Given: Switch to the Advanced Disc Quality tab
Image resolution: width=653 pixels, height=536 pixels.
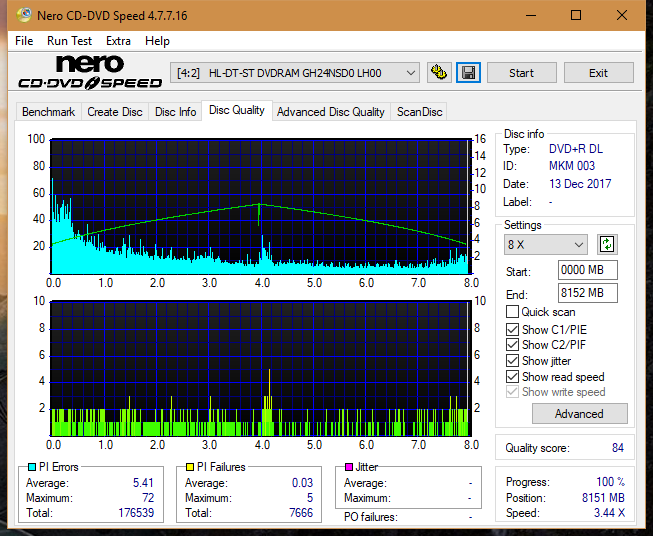Looking at the screenshot, I should point(331,112).
